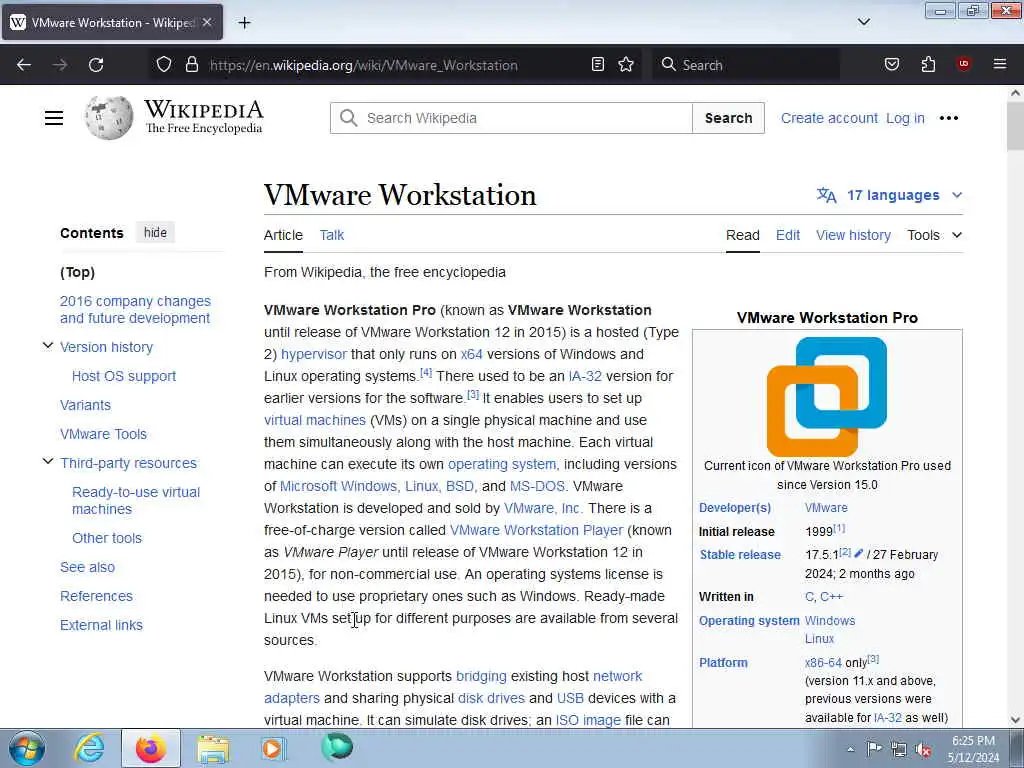Jump to Other tools section
The height and width of the screenshot is (768, 1024).
(x=106, y=538)
